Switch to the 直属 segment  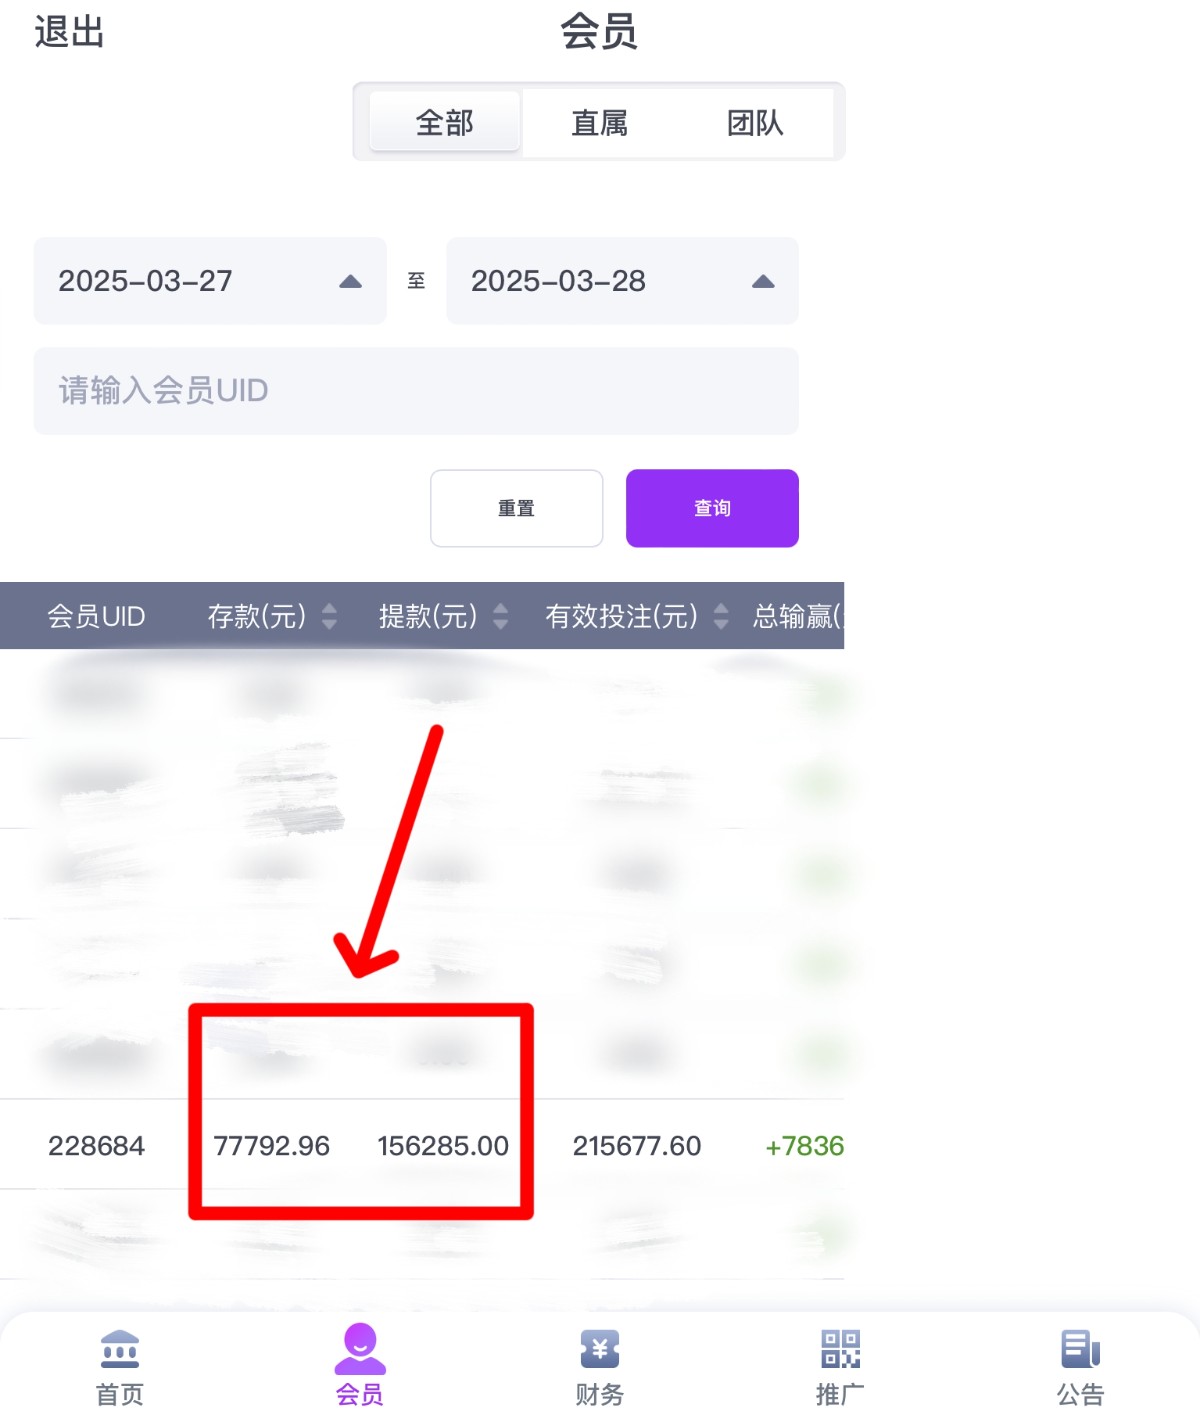[599, 122]
